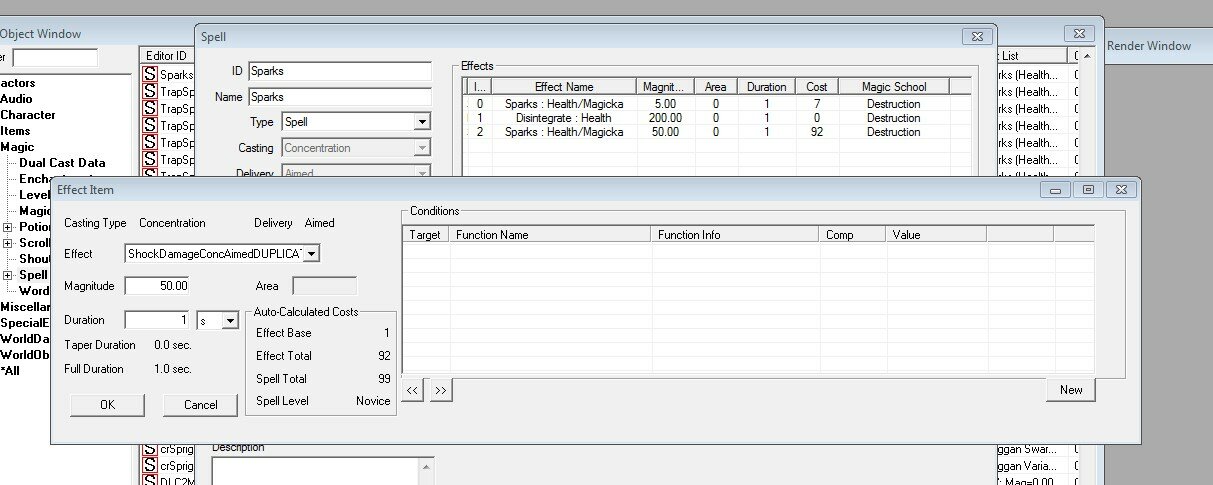
Task: Select the Sparks effect row with magnitude 50.00
Action: 718,132
